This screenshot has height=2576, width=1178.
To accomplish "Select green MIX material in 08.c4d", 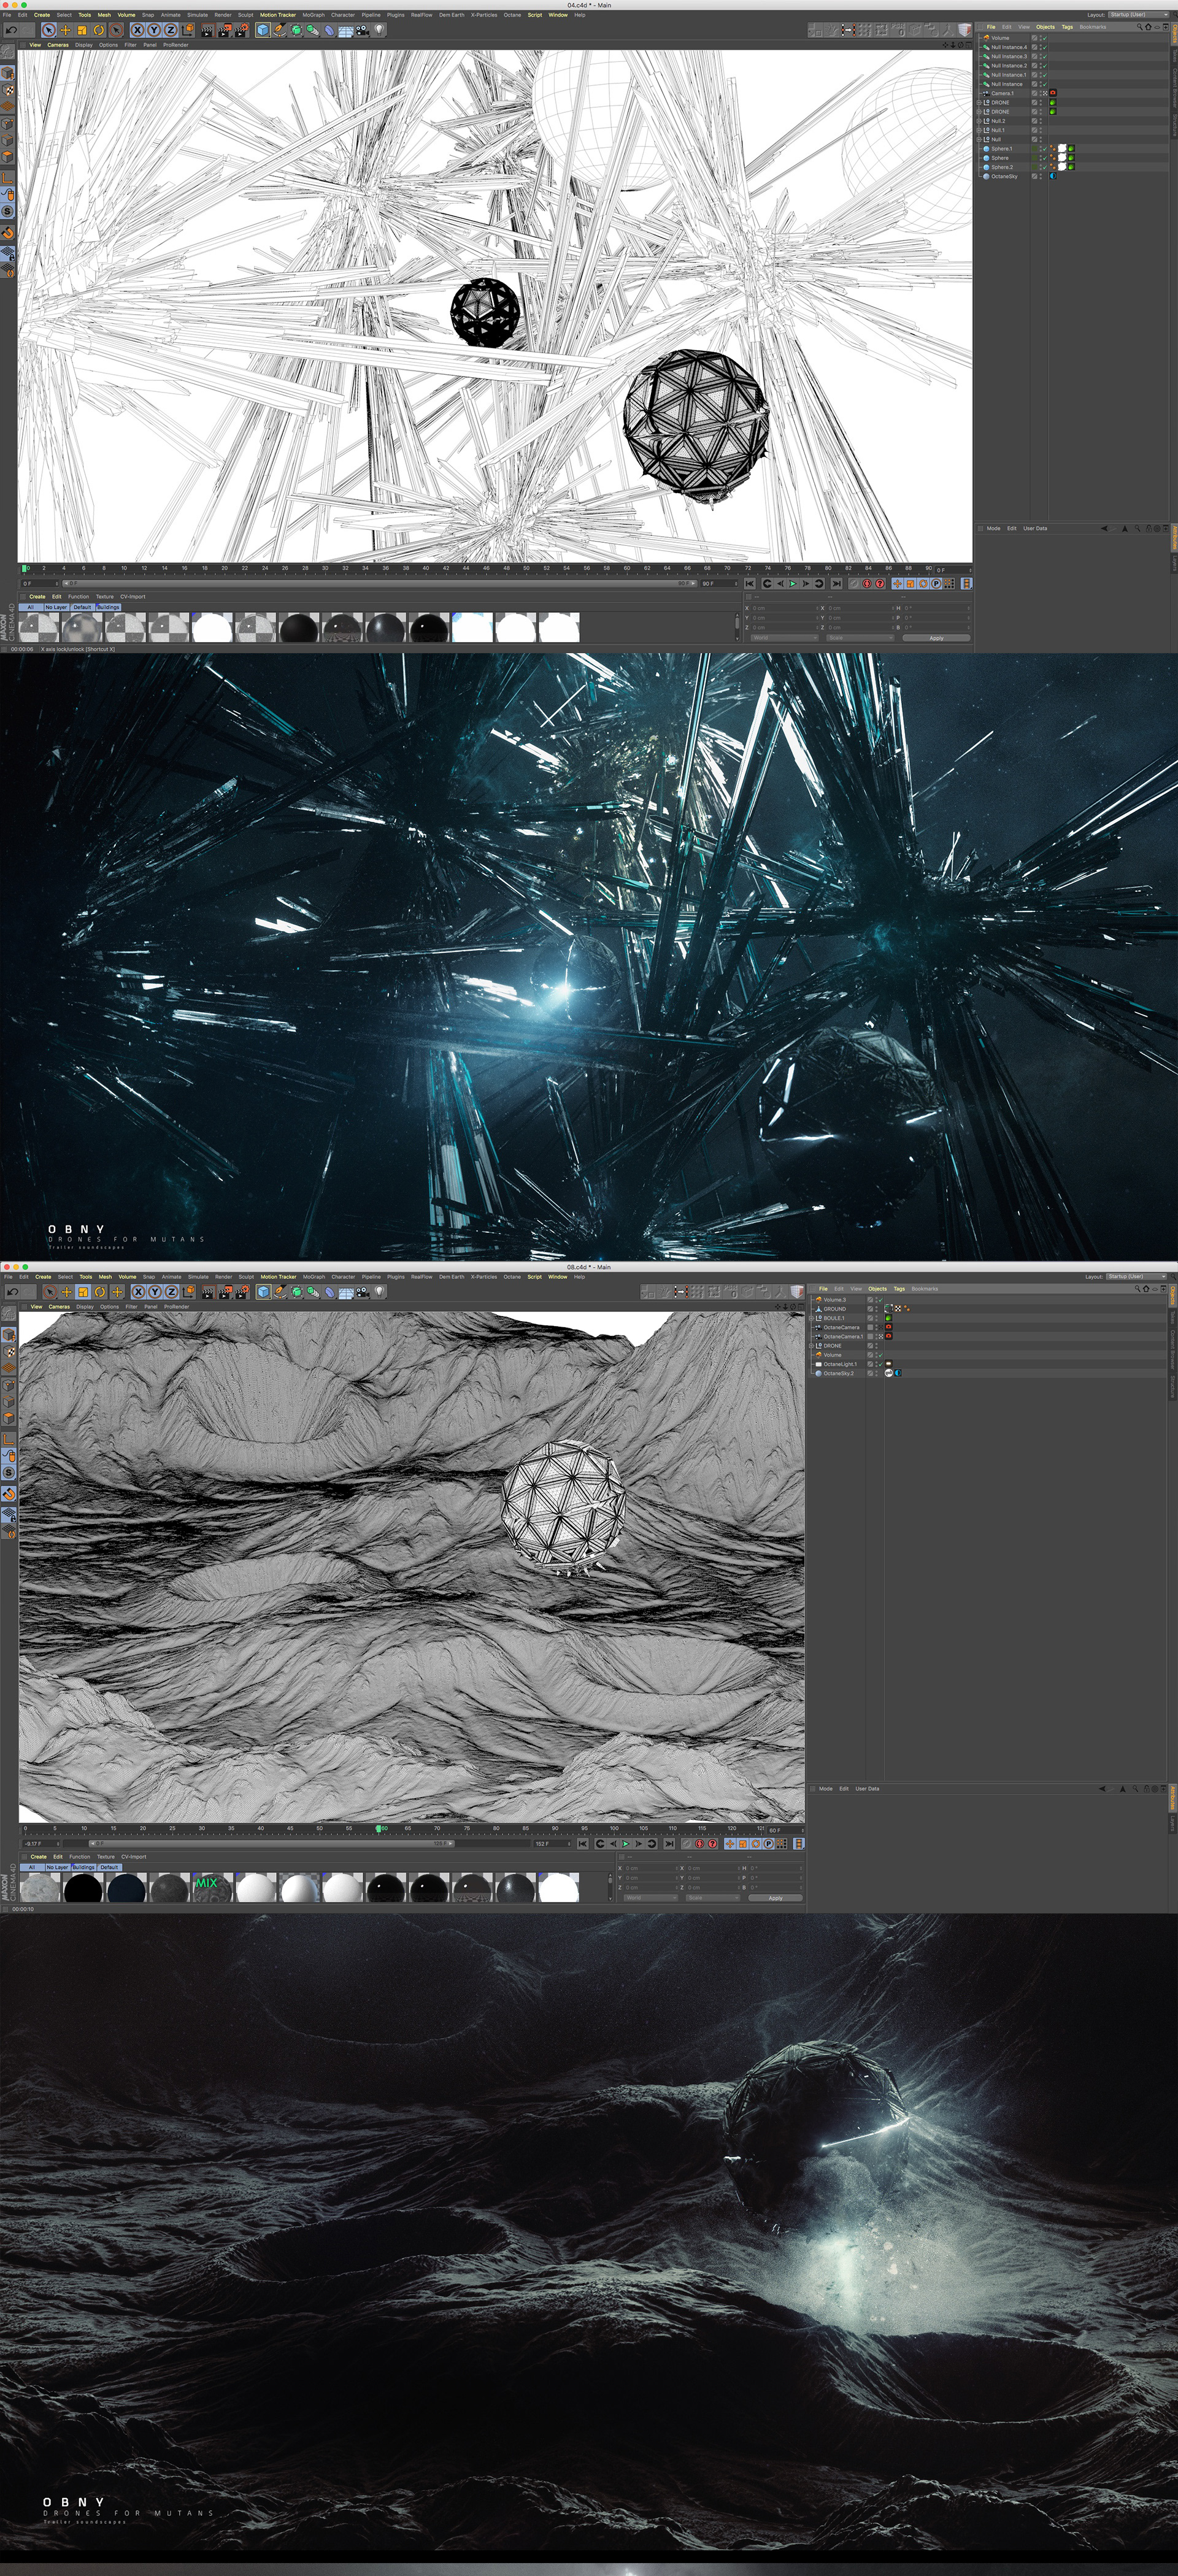I will pyautogui.click(x=212, y=1887).
